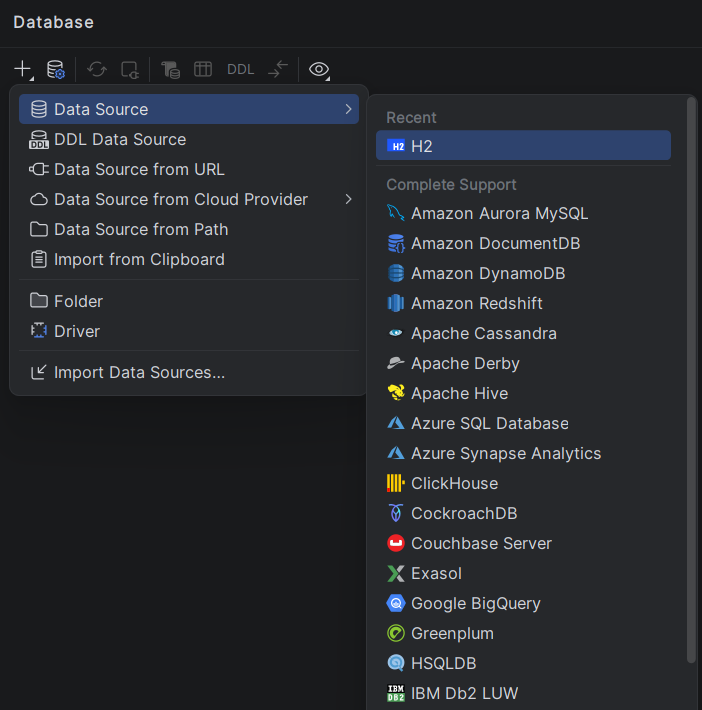Select the Driver menu item

coord(77,331)
